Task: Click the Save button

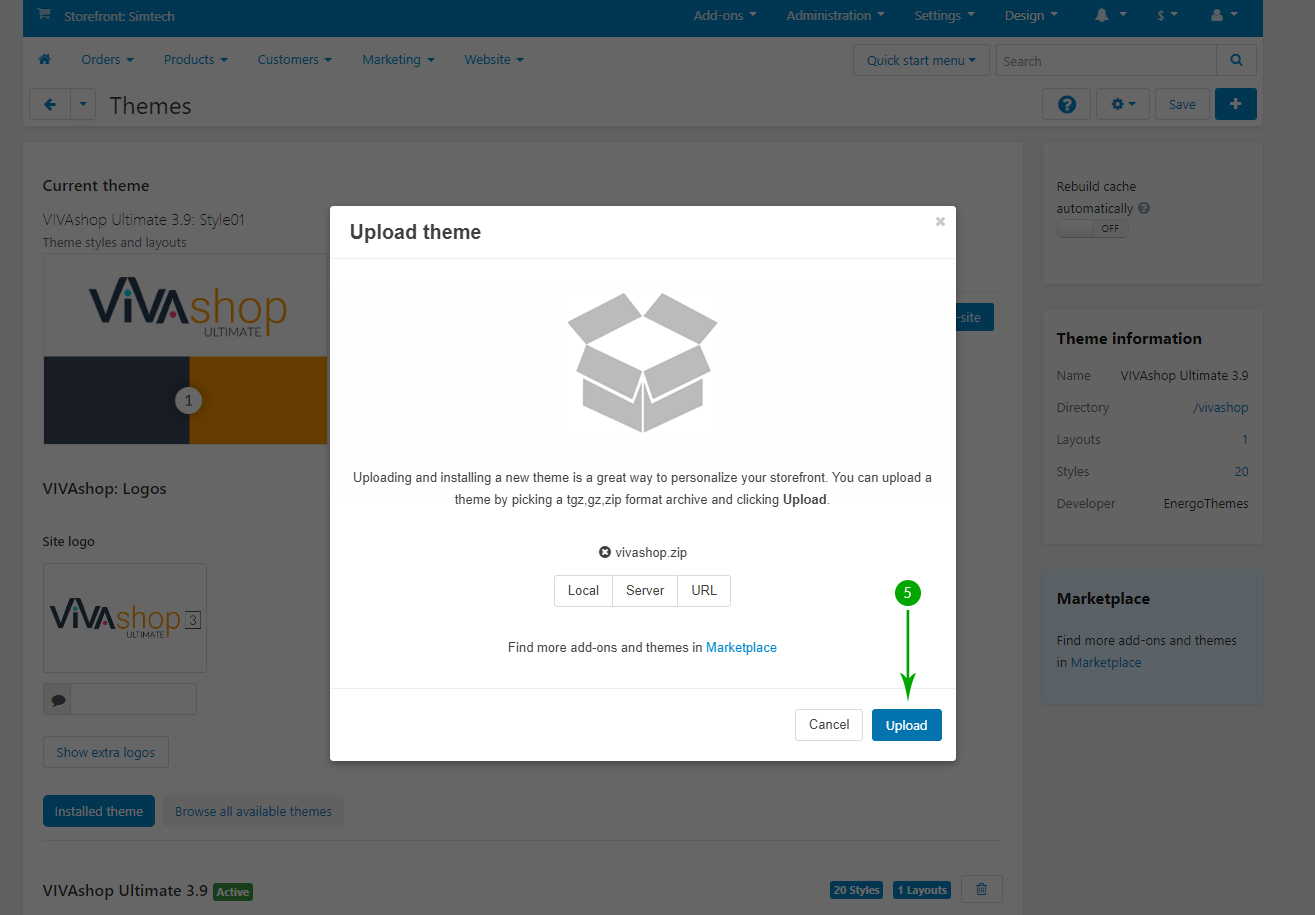Action: (1182, 104)
